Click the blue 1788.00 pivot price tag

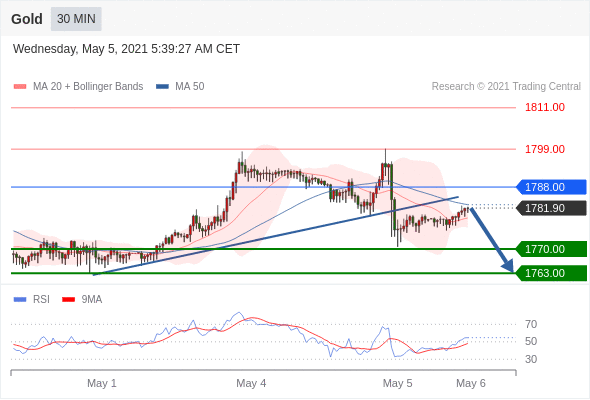552,187
